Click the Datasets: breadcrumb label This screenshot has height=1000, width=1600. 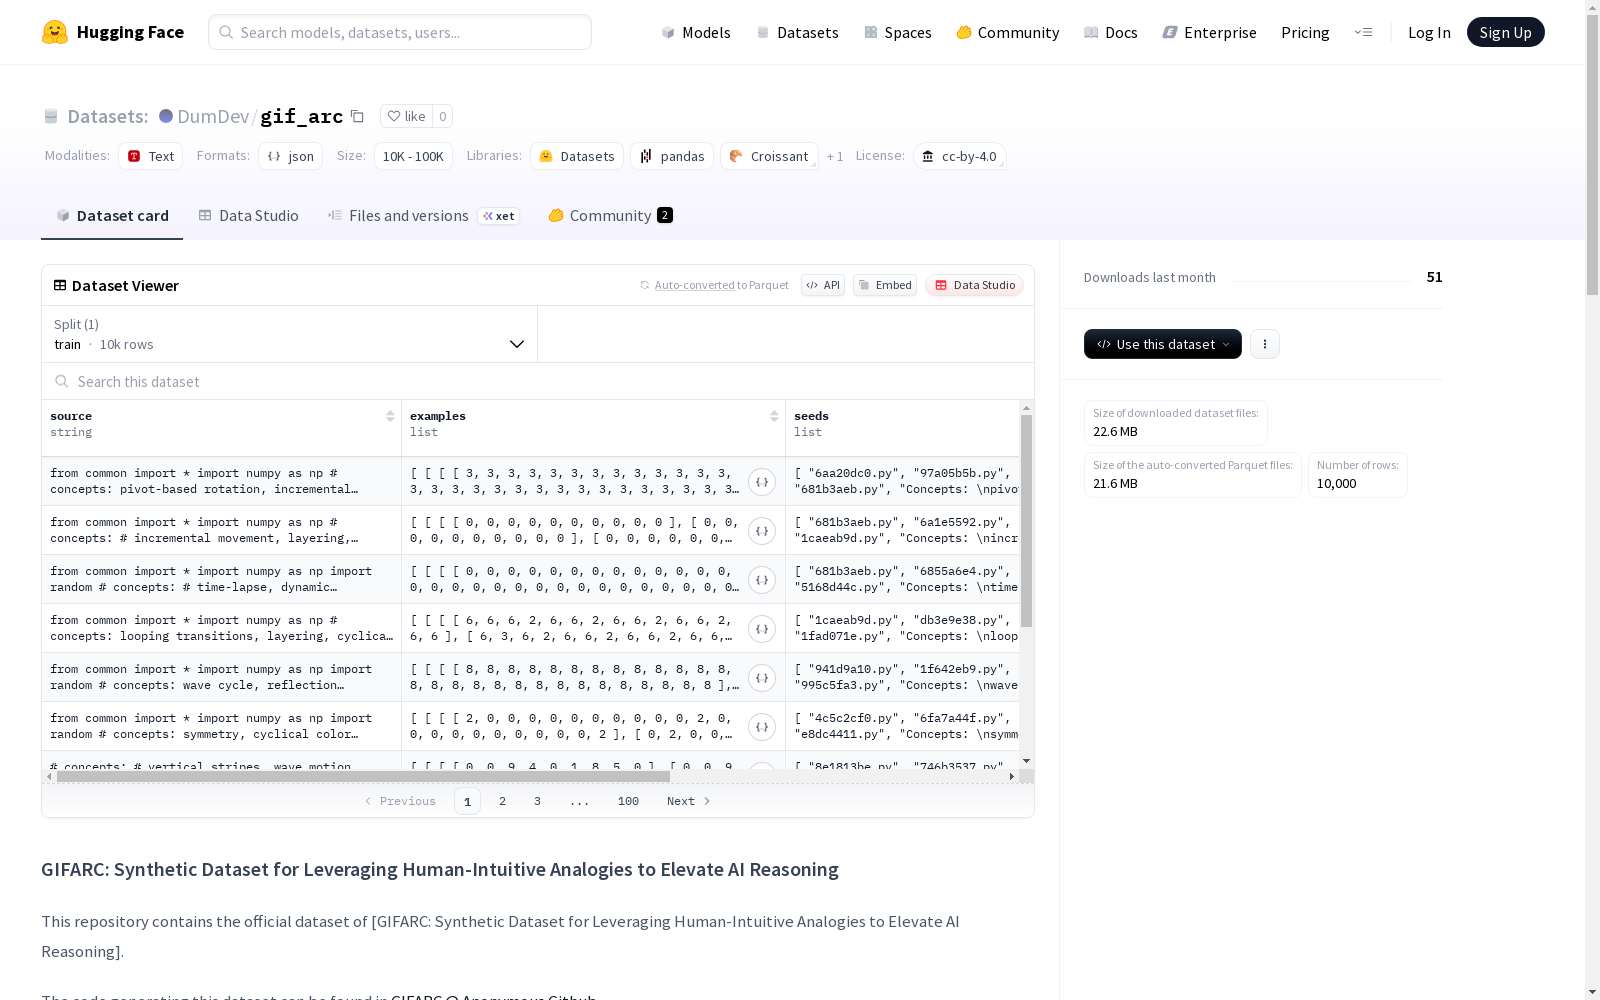pyautogui.click(x=107, y=116)
